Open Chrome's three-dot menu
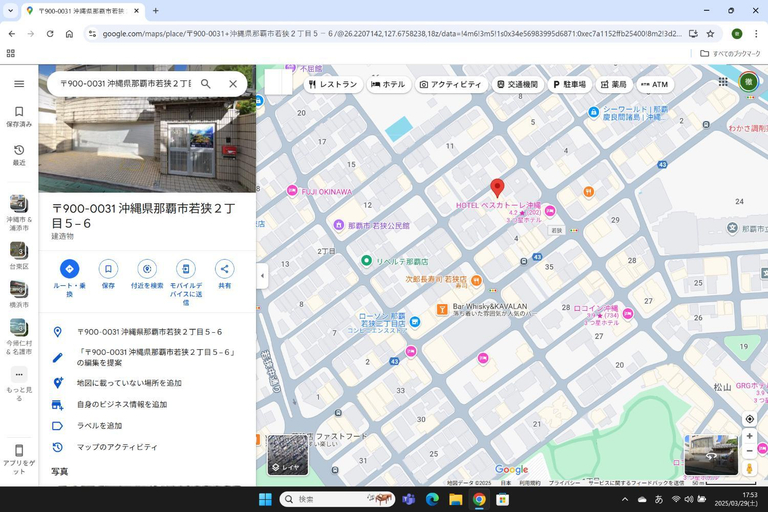 coord(756,34)
